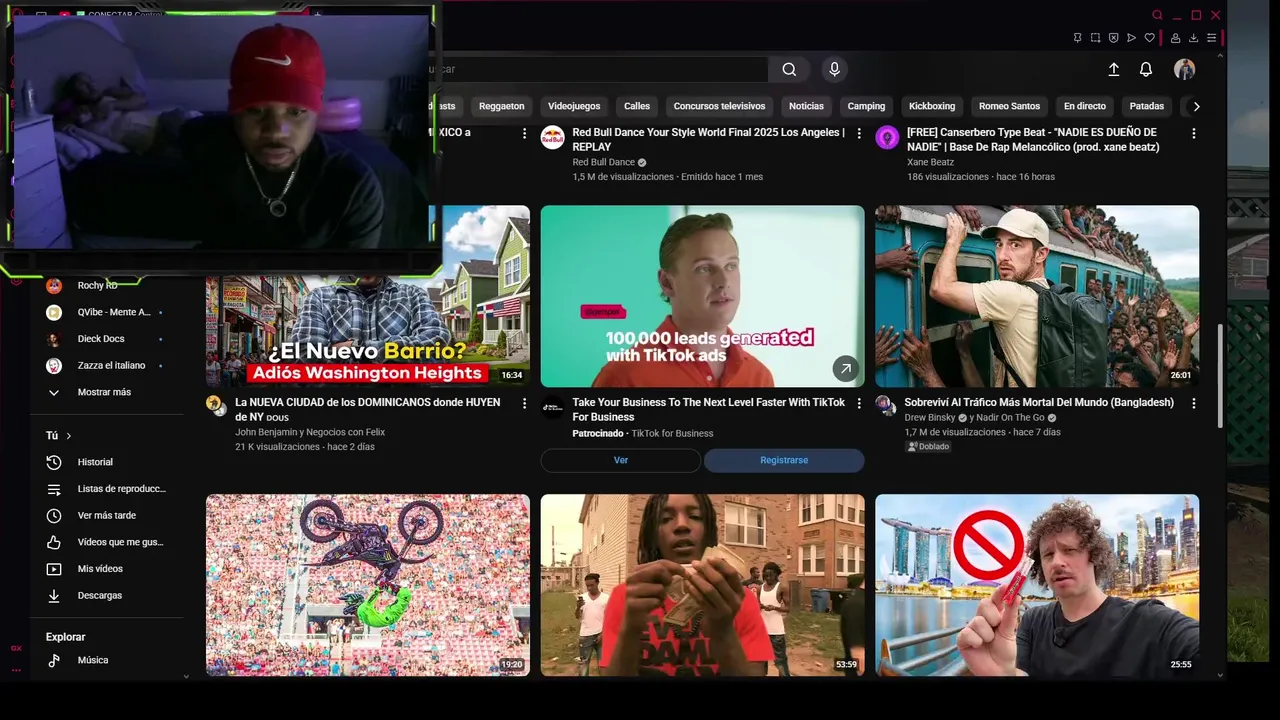Click the browser snapshot tool icon
The height and width of the screenshot is (720, 1280).
[x=1095, y=38]
